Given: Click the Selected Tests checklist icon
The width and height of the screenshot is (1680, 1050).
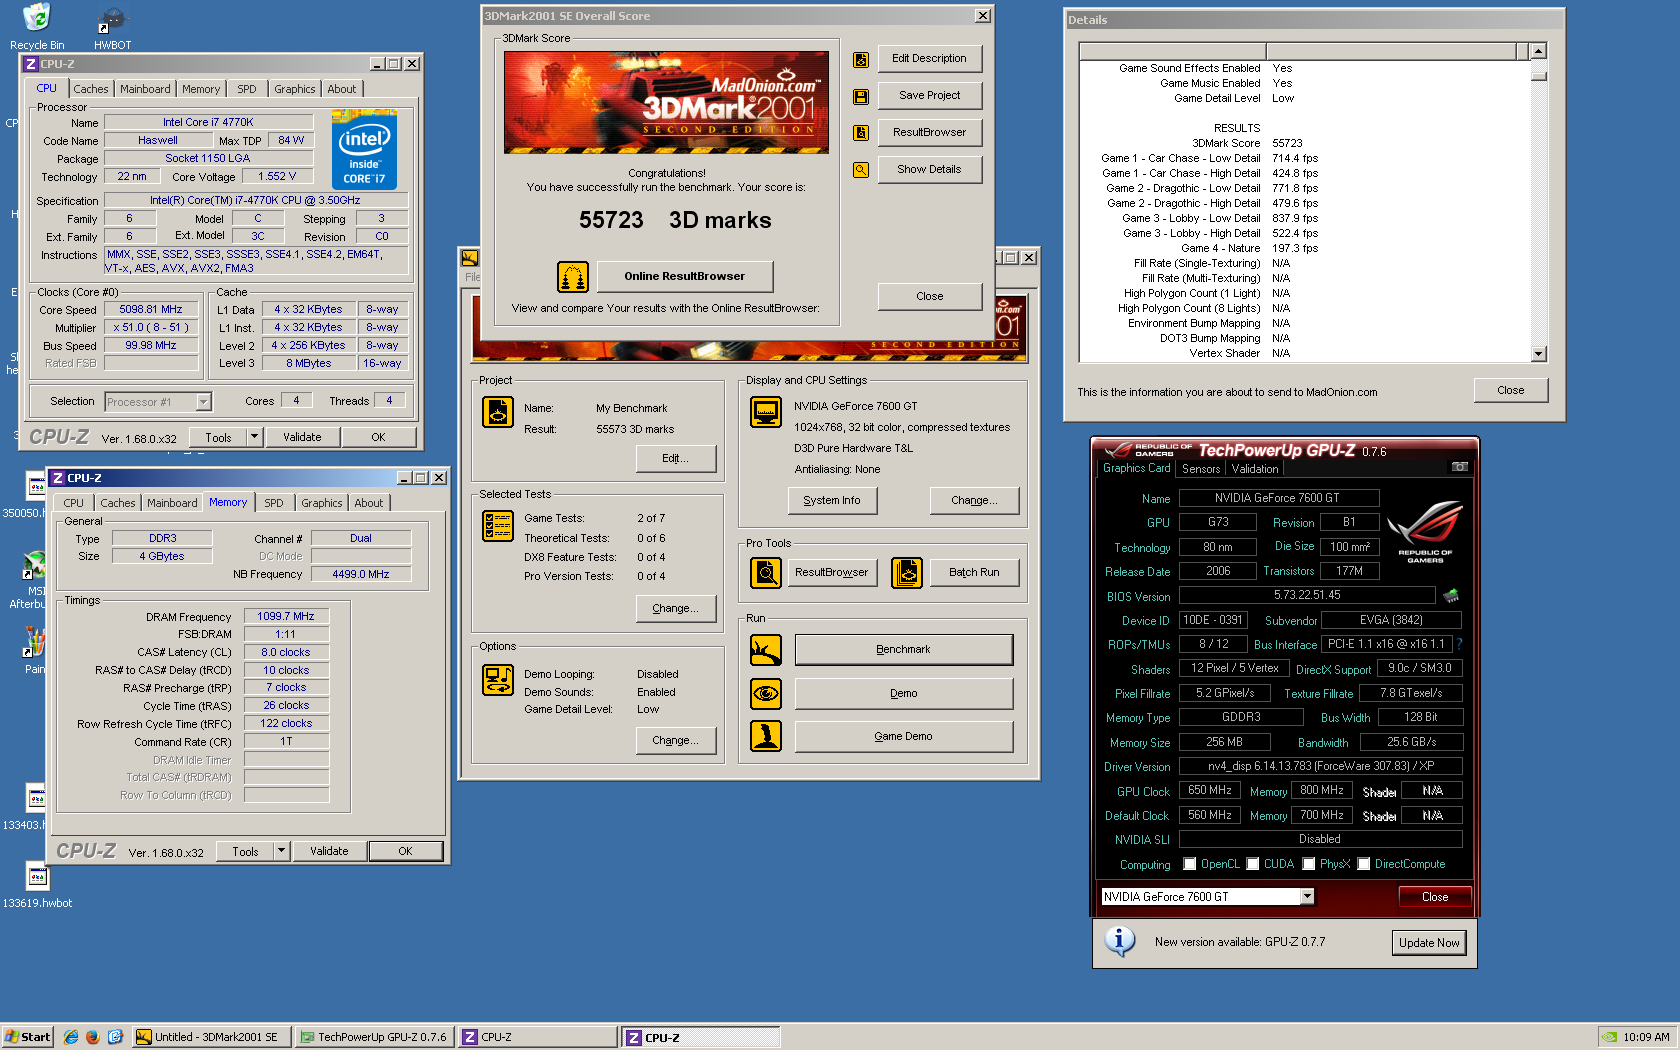Looking at the screenshot, I should (498, 526).
